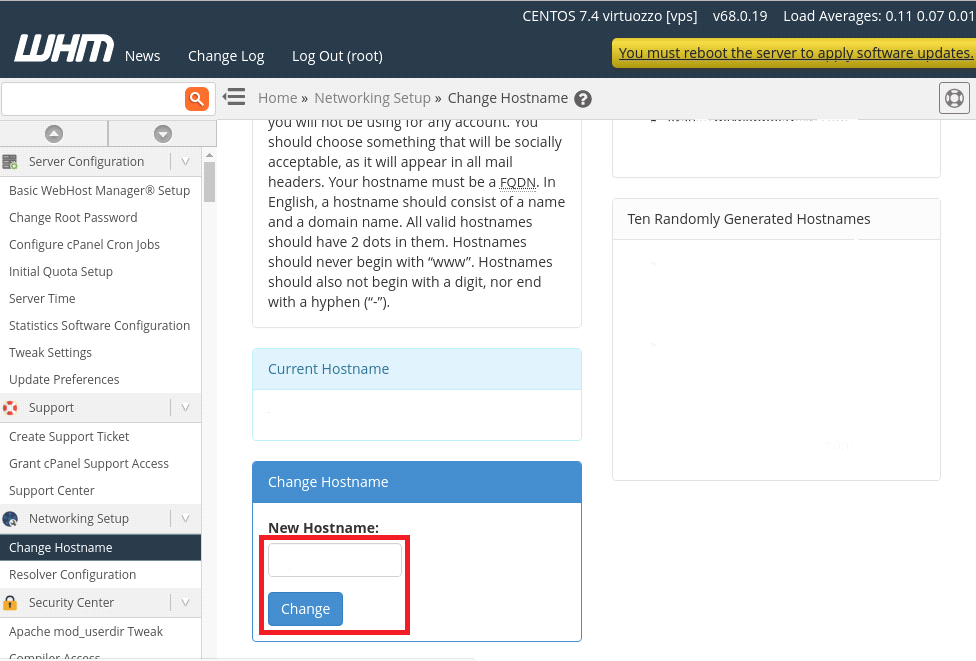Collapse the Server Configuration section chevron
The height and width of the screenshot is (661, 976).
click(x=185, y=162)
